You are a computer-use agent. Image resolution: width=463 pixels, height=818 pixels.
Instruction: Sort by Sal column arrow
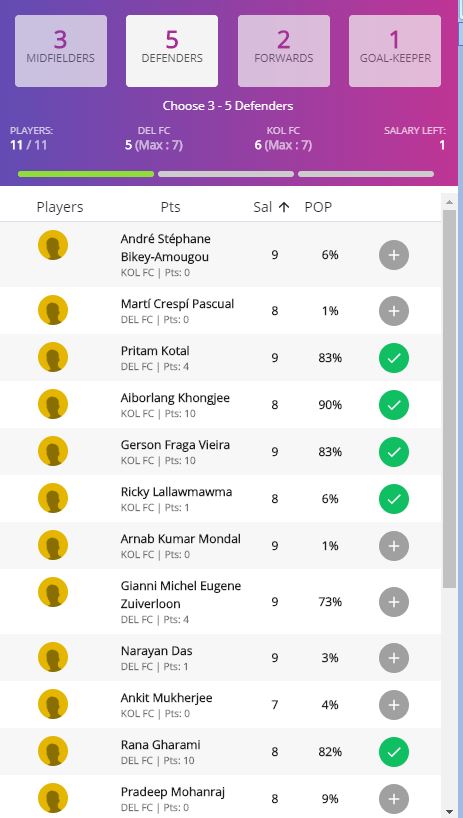click(x=284, y=207)
